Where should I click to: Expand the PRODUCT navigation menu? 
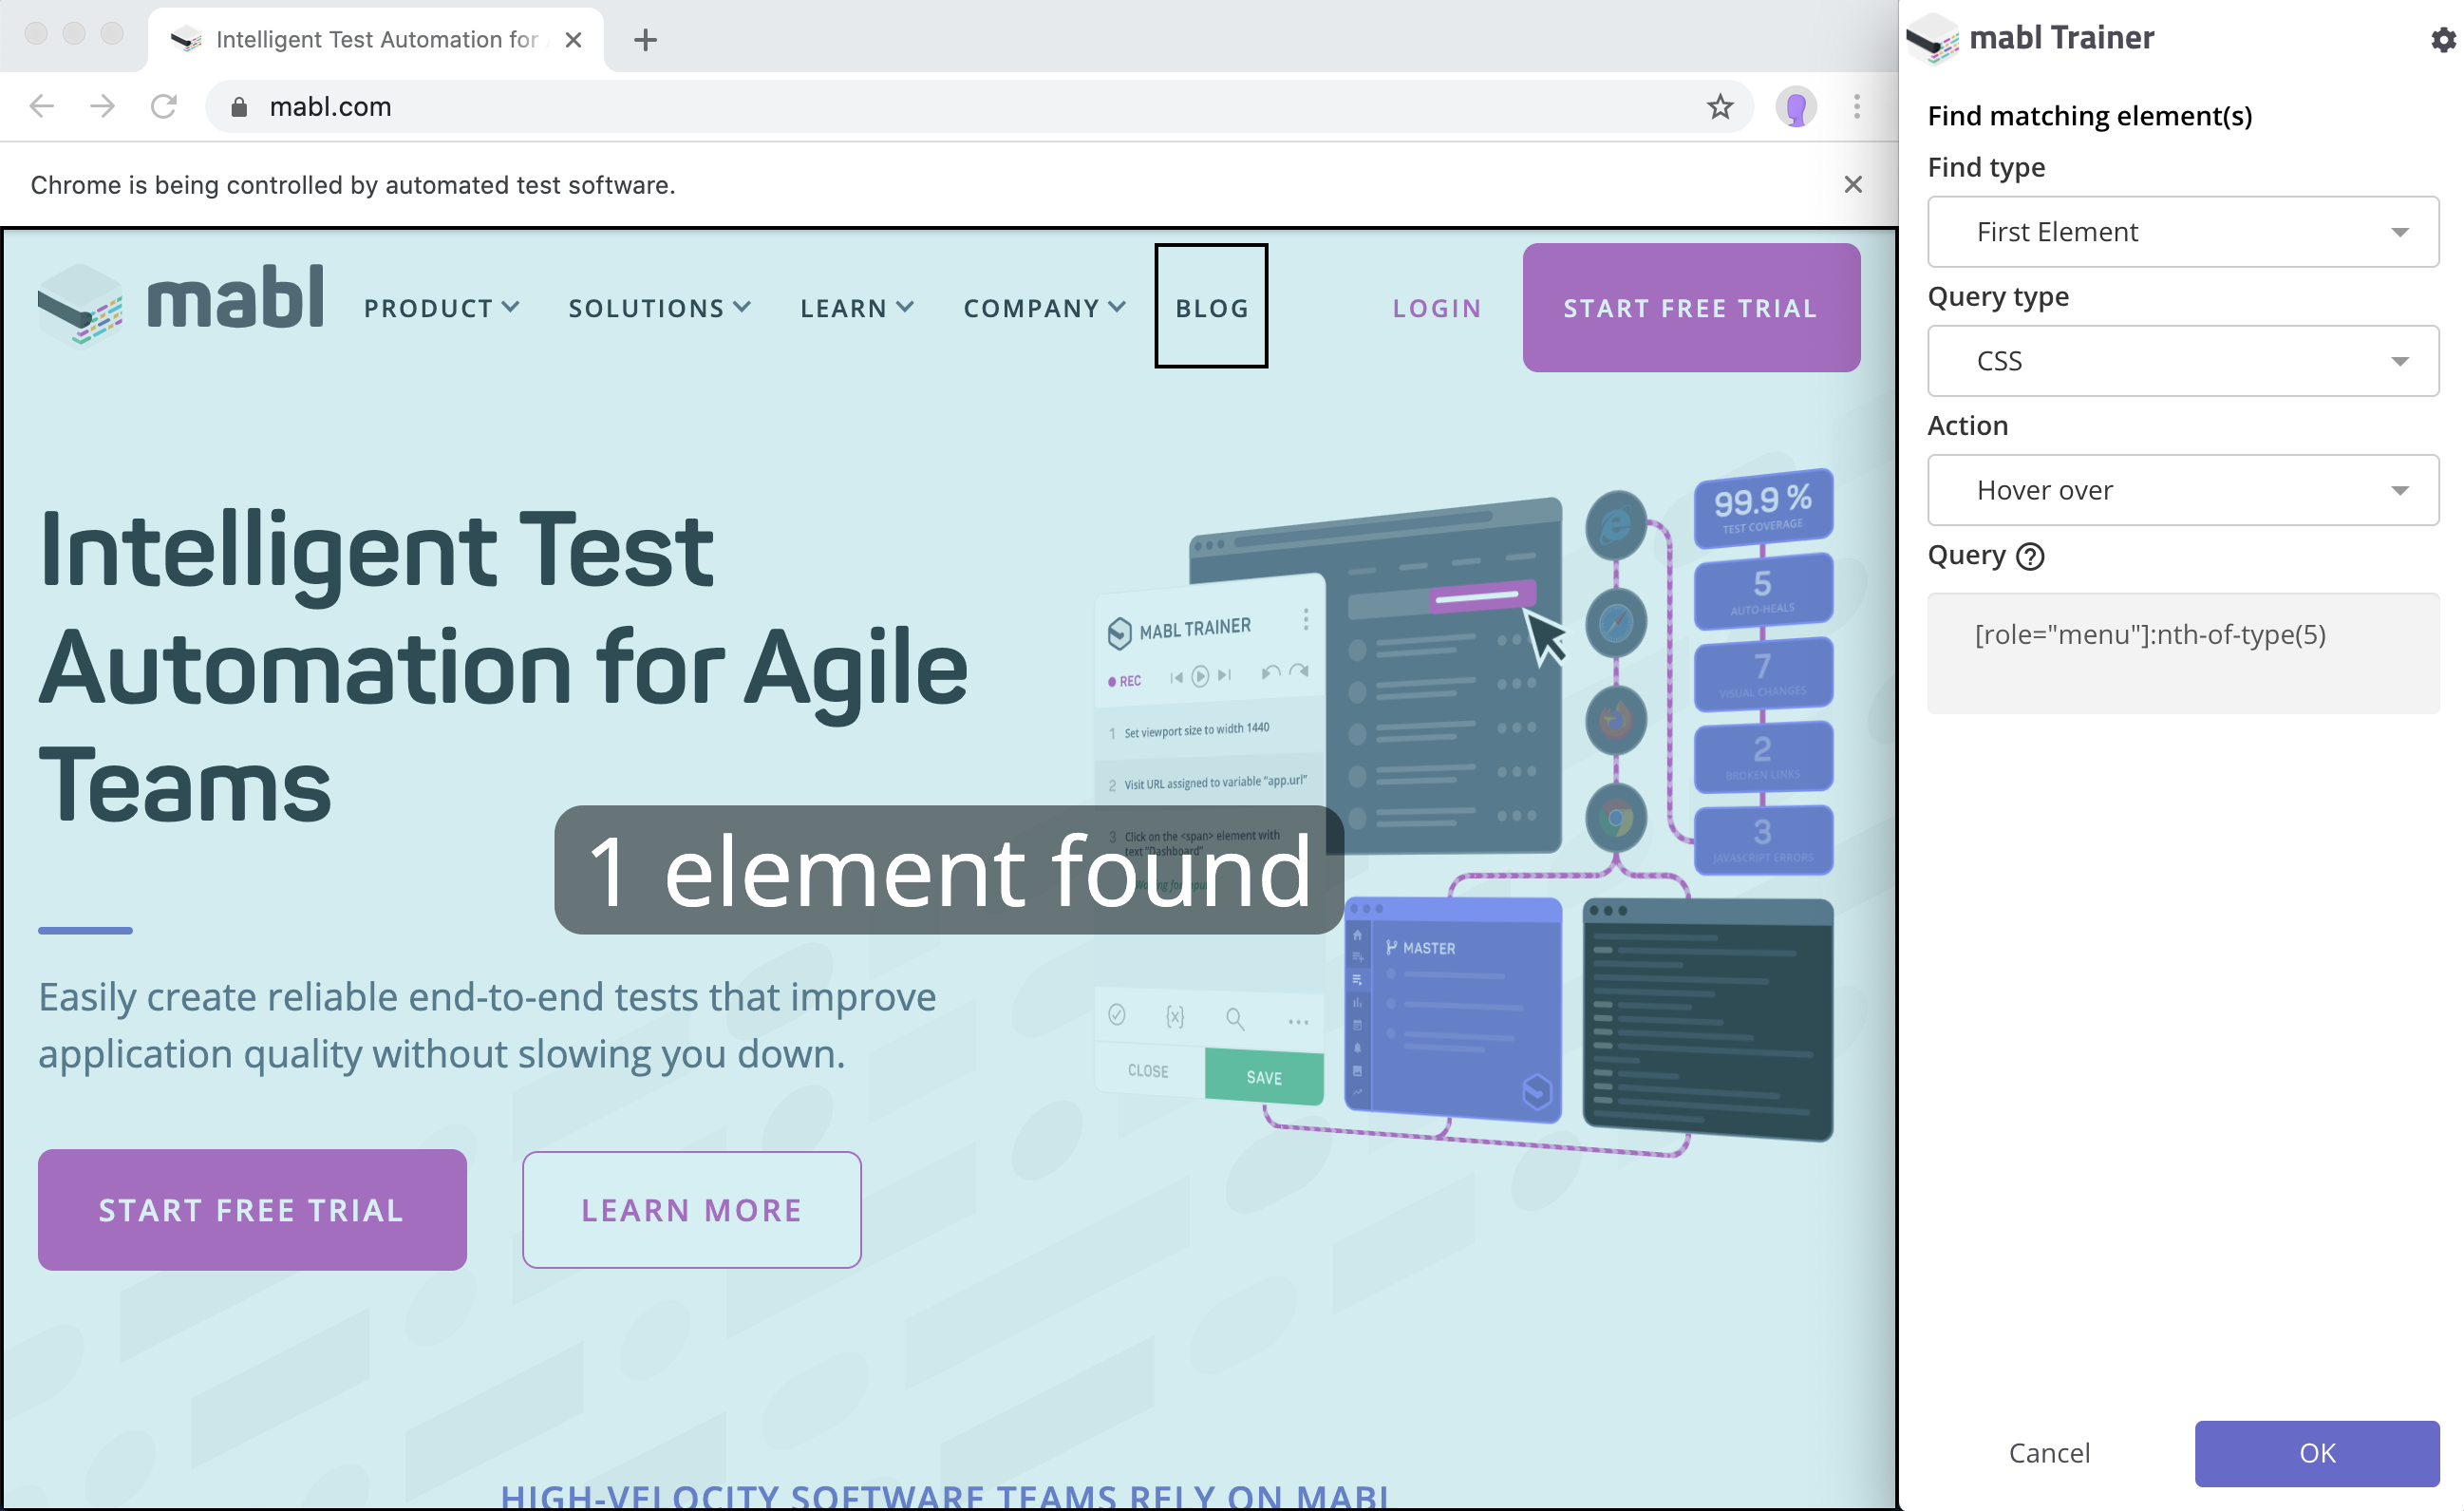tap(441, 308)
